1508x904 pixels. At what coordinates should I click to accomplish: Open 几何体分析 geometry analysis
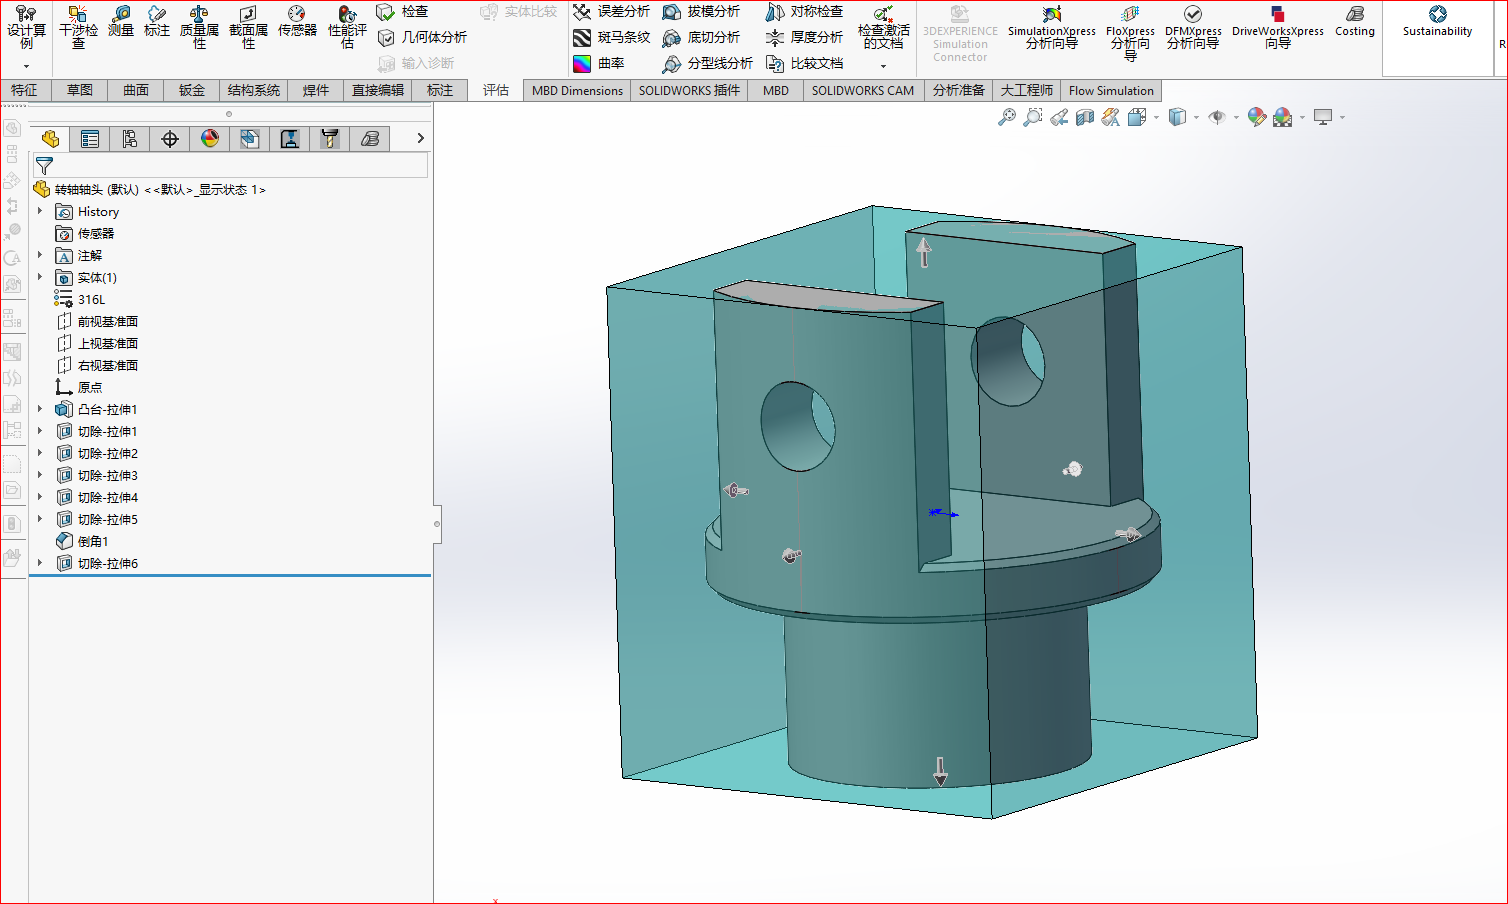pyautogui.click(x=422, y=37)
